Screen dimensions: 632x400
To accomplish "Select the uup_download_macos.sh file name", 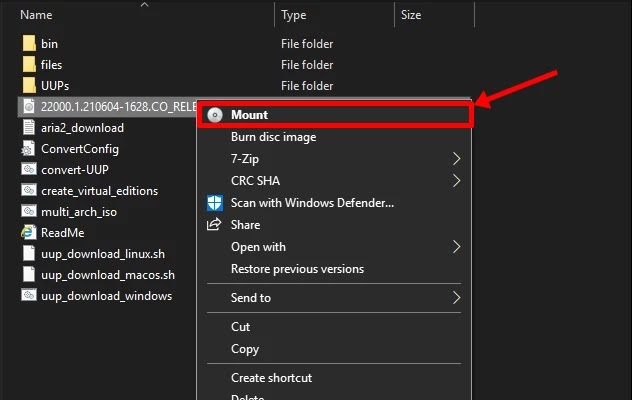I will click(108, 275).
